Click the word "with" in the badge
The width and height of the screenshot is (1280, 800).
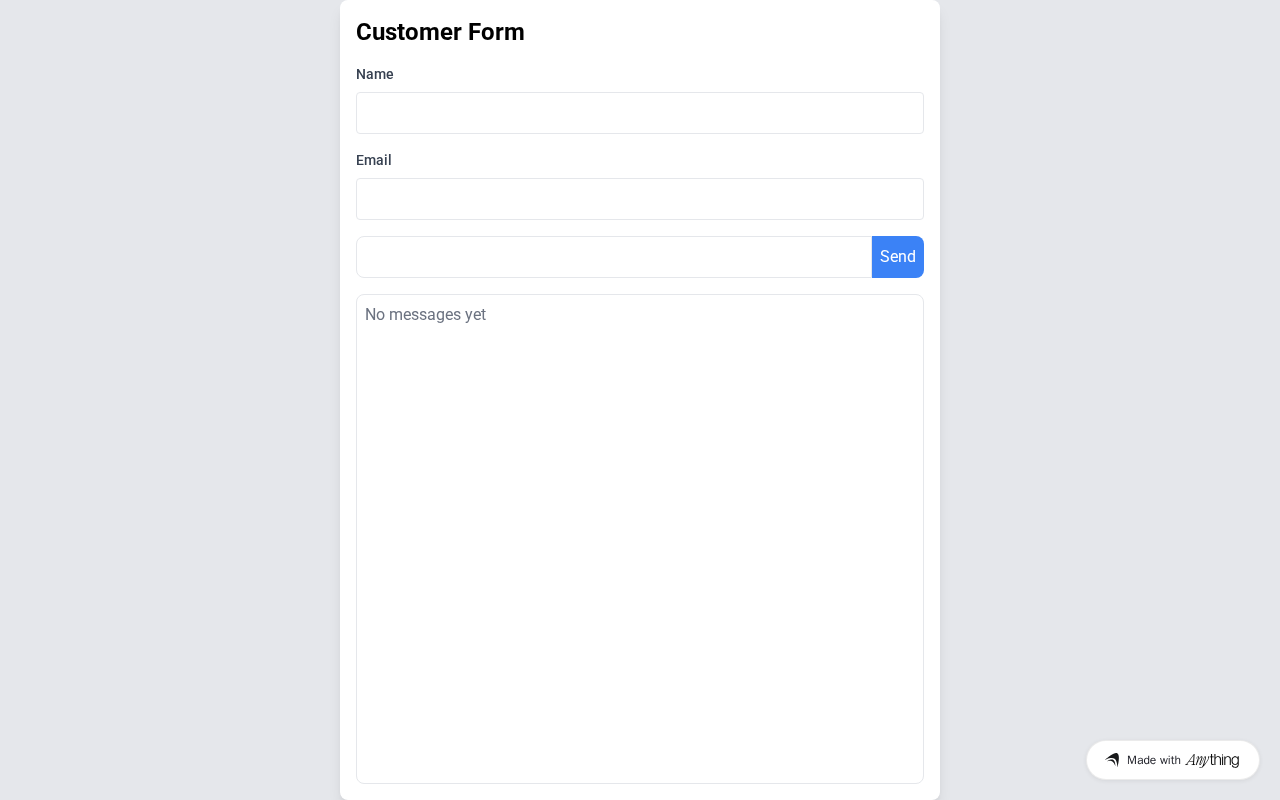tap(1170, 760)
